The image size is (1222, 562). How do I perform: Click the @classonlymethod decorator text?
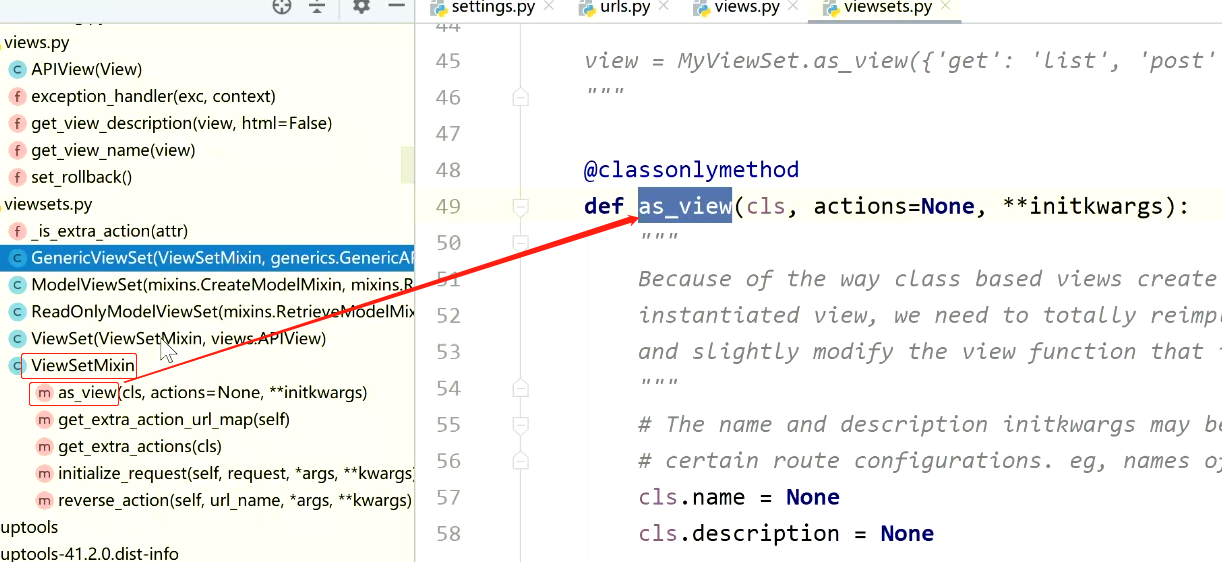tap(692, 170)
